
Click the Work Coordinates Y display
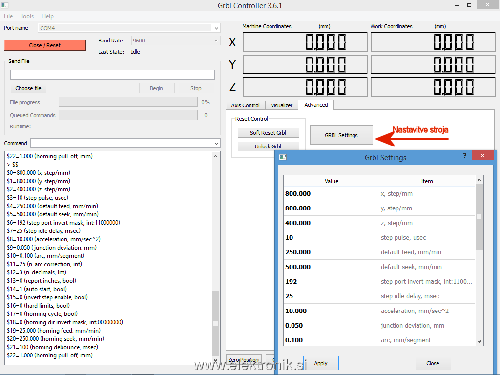(433, 64)
